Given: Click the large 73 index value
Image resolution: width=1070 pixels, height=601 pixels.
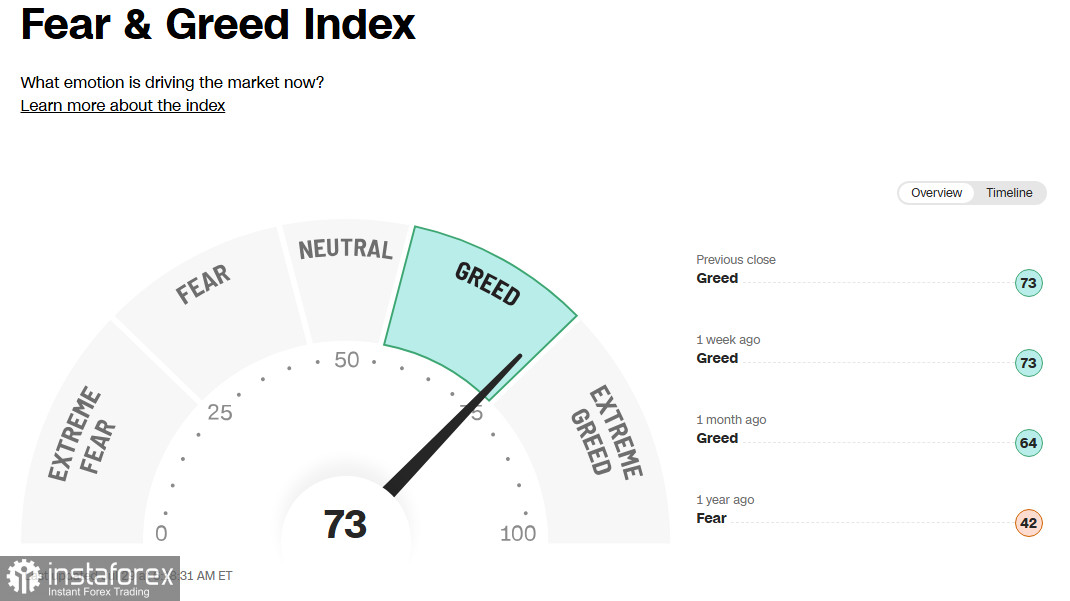Looking at the screenshot, I should point(345,524).
